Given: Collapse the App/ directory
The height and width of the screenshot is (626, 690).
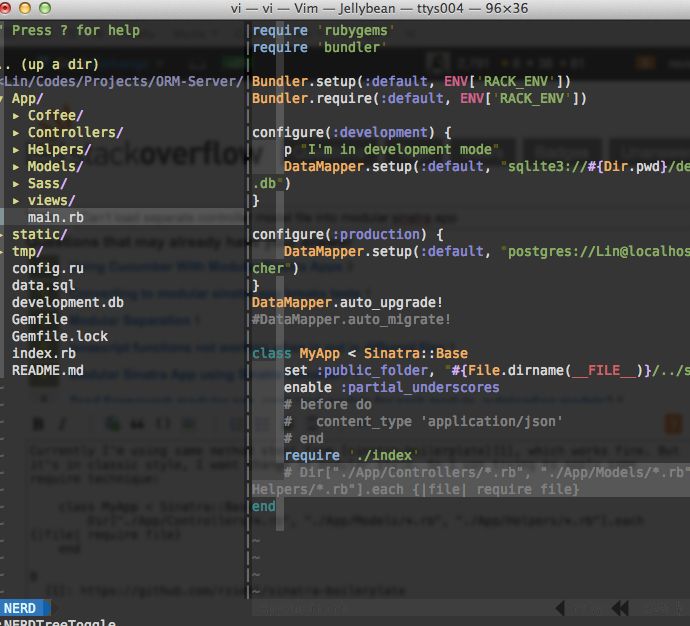Looking at the screenshot, I should (27, 99).
